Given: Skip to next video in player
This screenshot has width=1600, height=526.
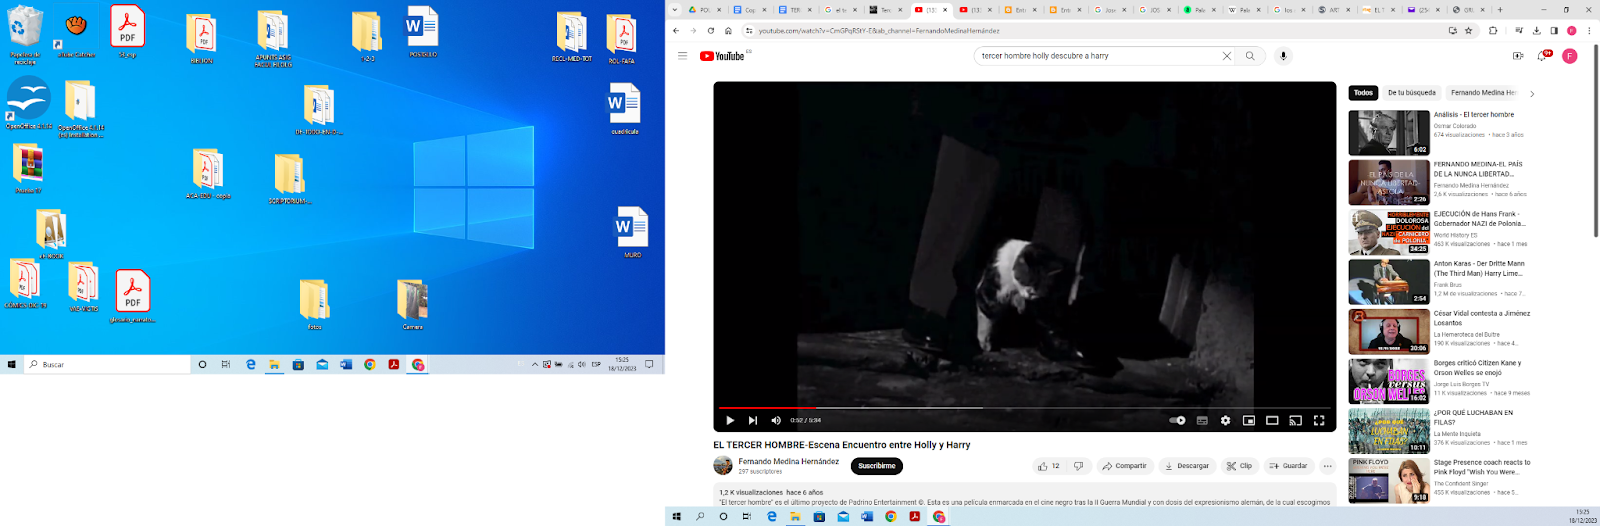Looking at the screenshot, I should 753,420.
